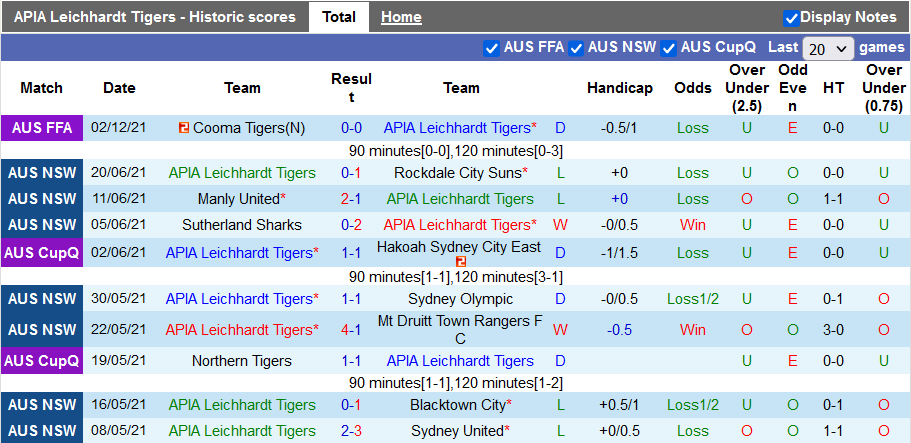
Task: Click the HT column header
Action: pyautogui.click(x=833, y=88)
